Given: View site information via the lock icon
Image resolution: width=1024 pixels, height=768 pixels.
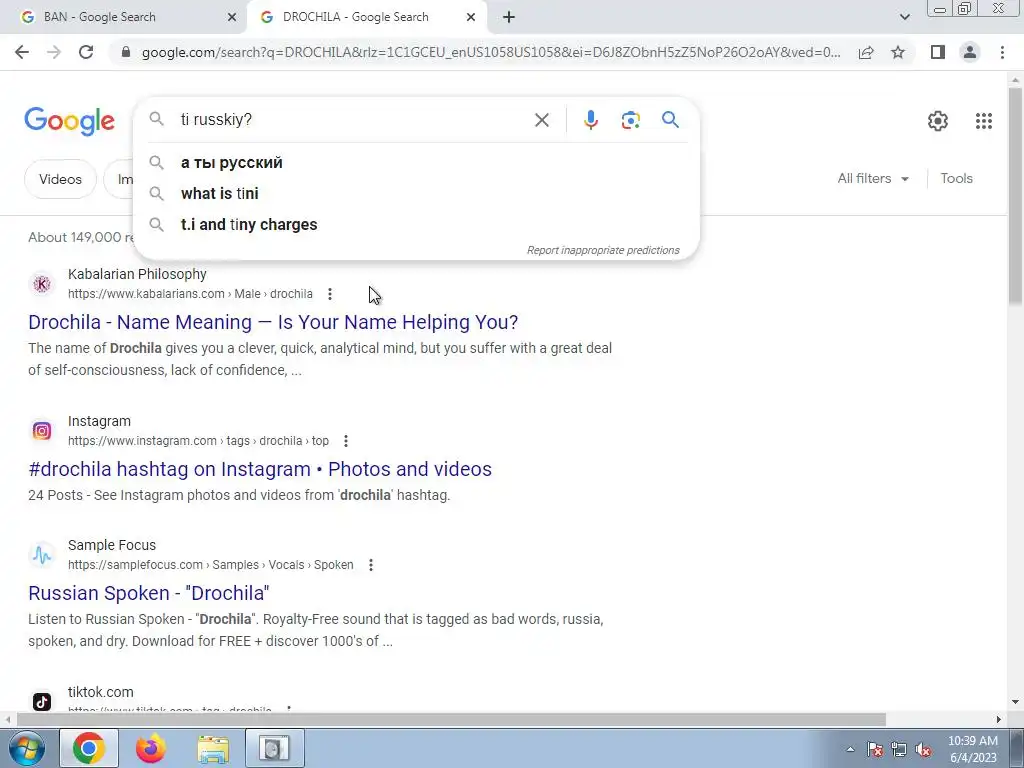Looking at the screenshot, I should coord(126,52).
